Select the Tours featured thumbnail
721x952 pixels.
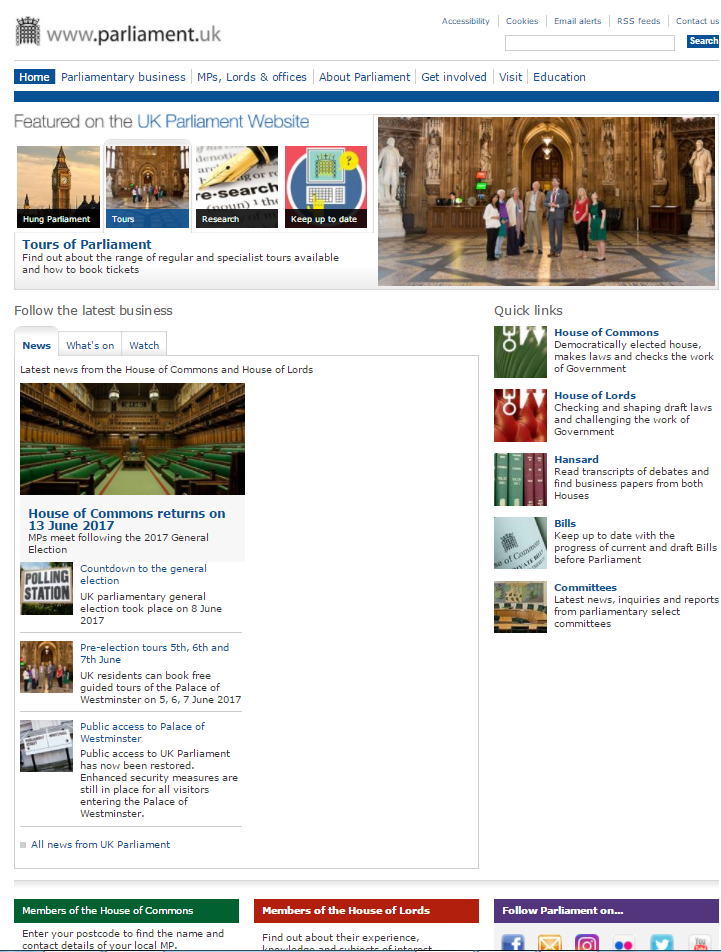(147, 186)
